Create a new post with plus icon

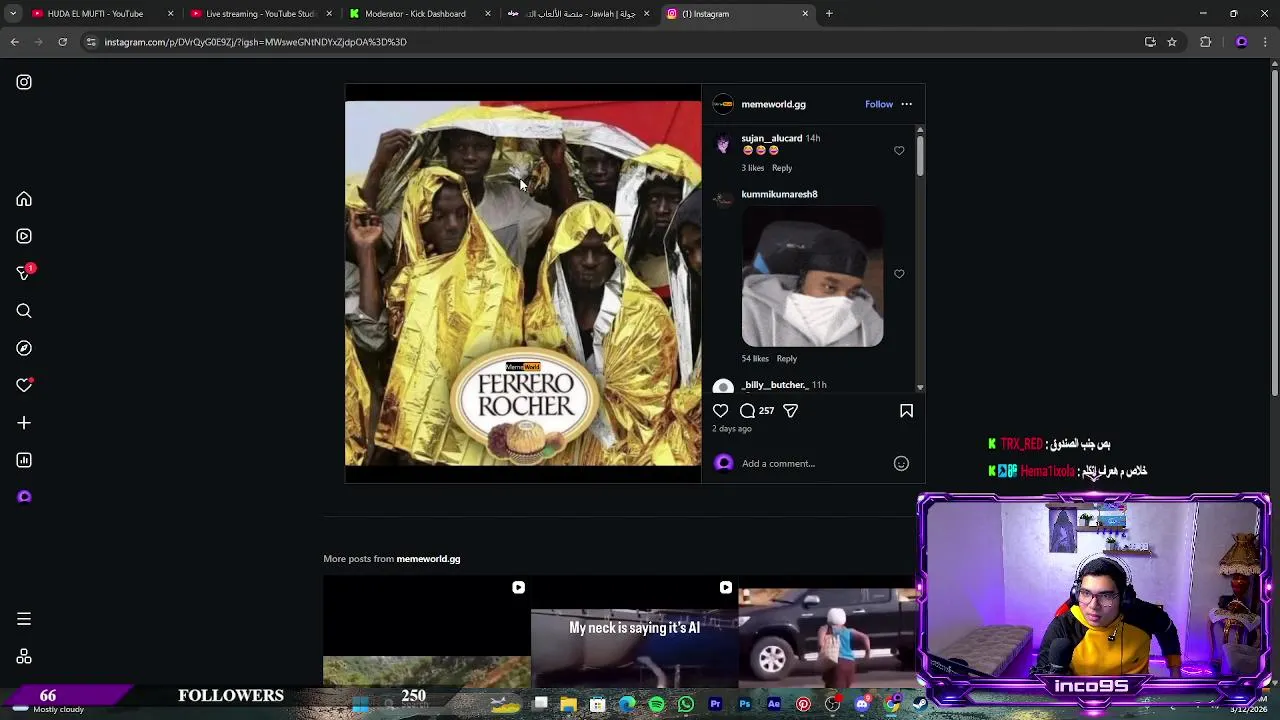24,423
